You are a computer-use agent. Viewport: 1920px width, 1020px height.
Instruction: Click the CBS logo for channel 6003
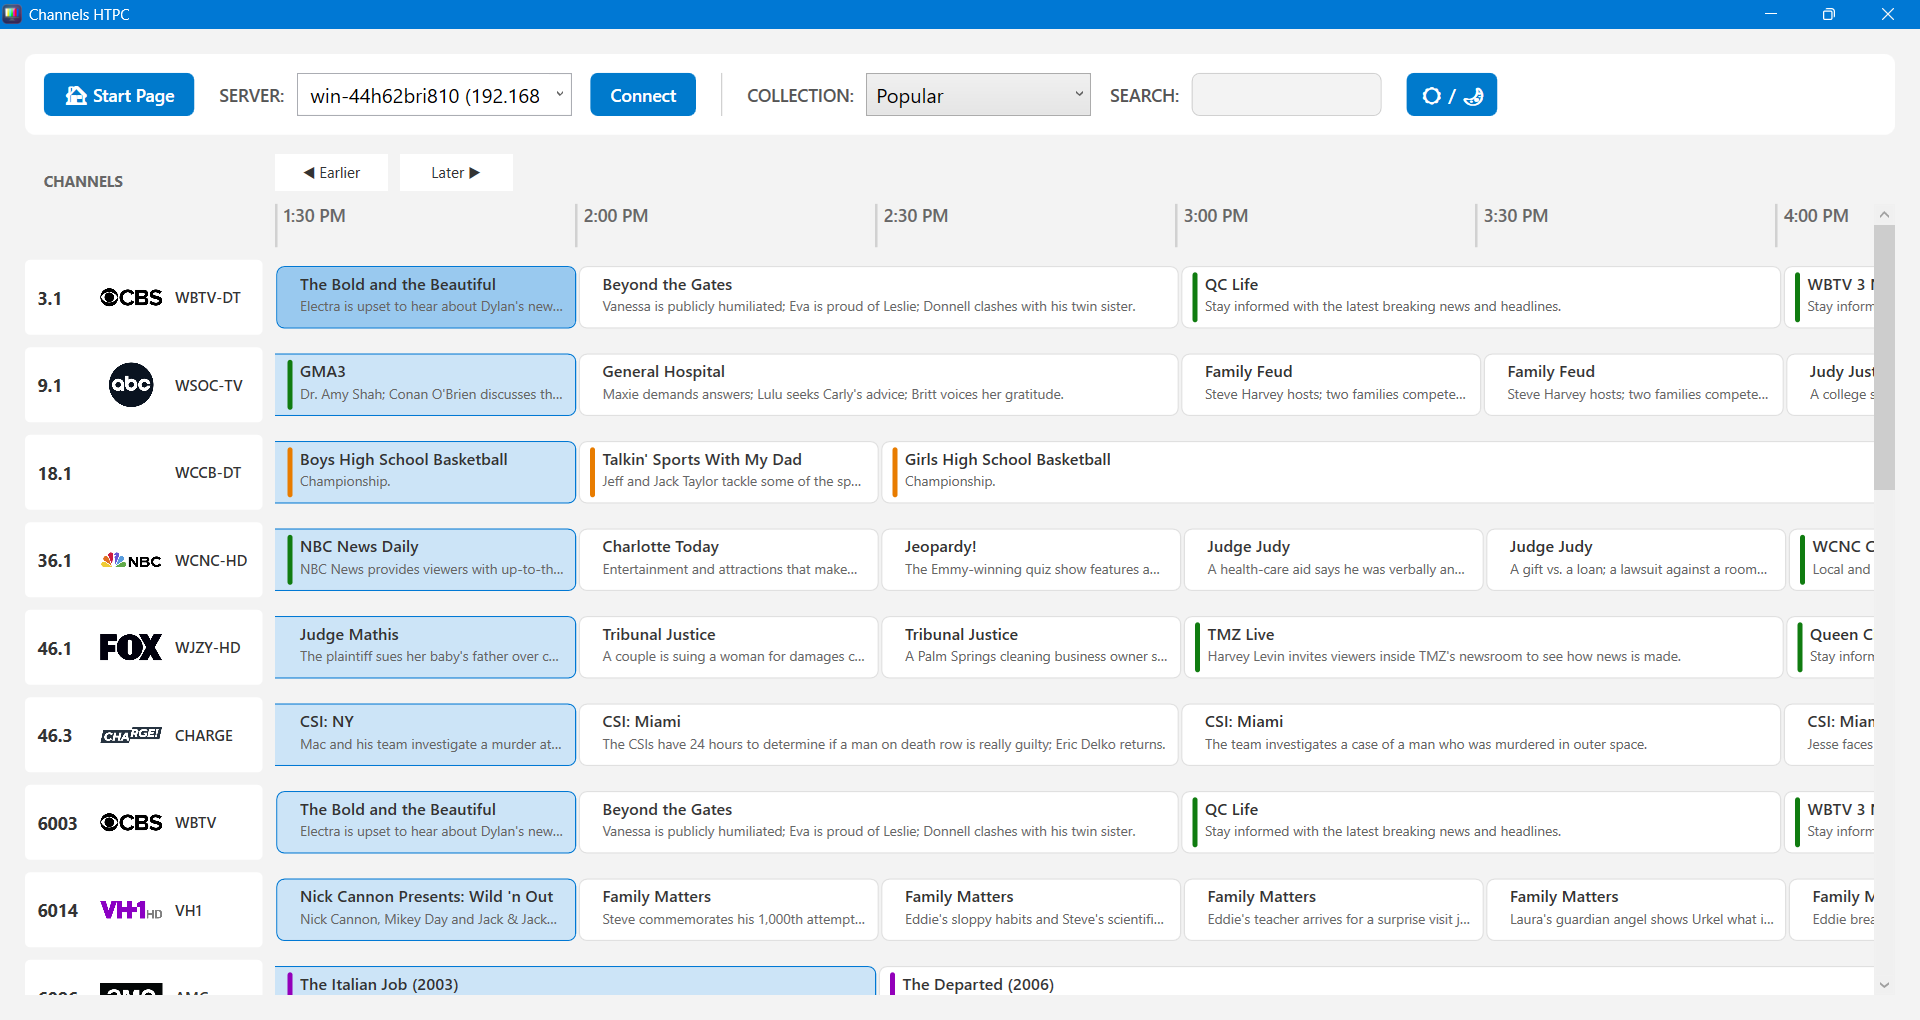pos(131,823)
